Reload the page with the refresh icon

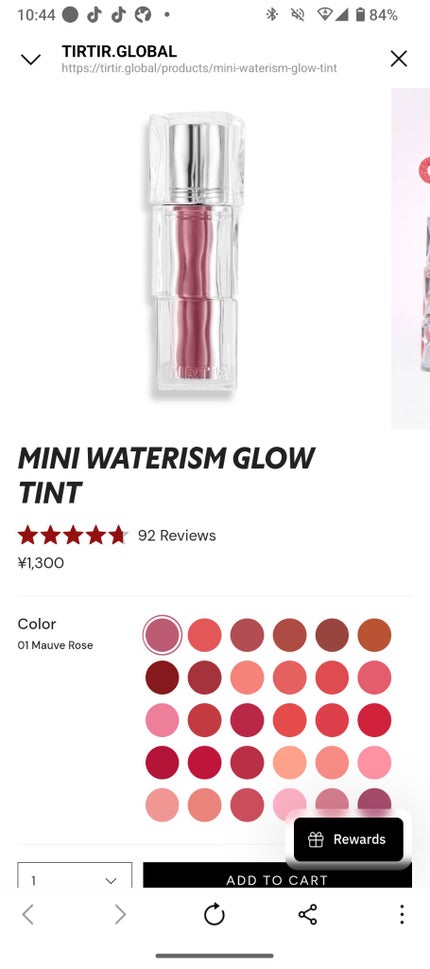pyautogui.click(x=214, y=914)
